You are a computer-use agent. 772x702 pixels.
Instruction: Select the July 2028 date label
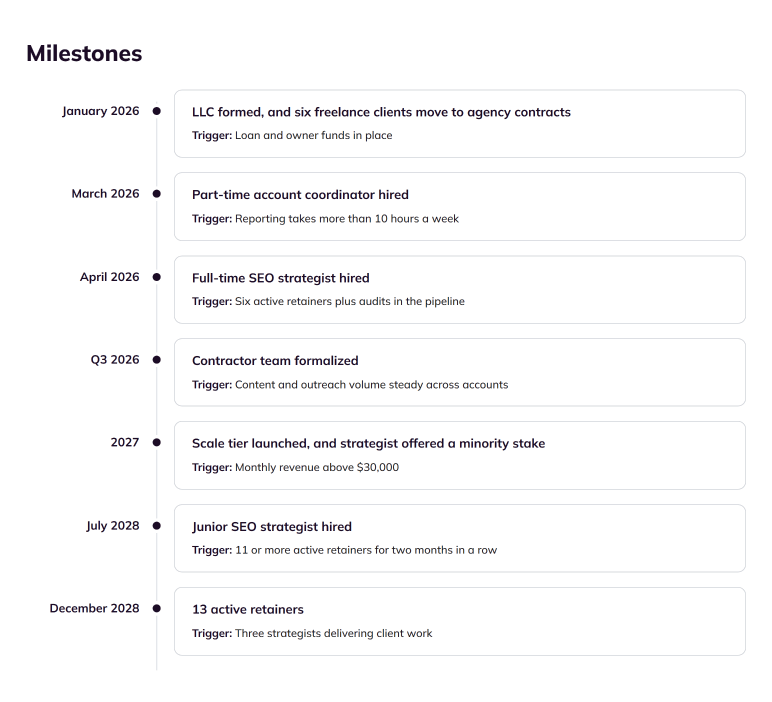pyautogui.click(x=113, y=526)
